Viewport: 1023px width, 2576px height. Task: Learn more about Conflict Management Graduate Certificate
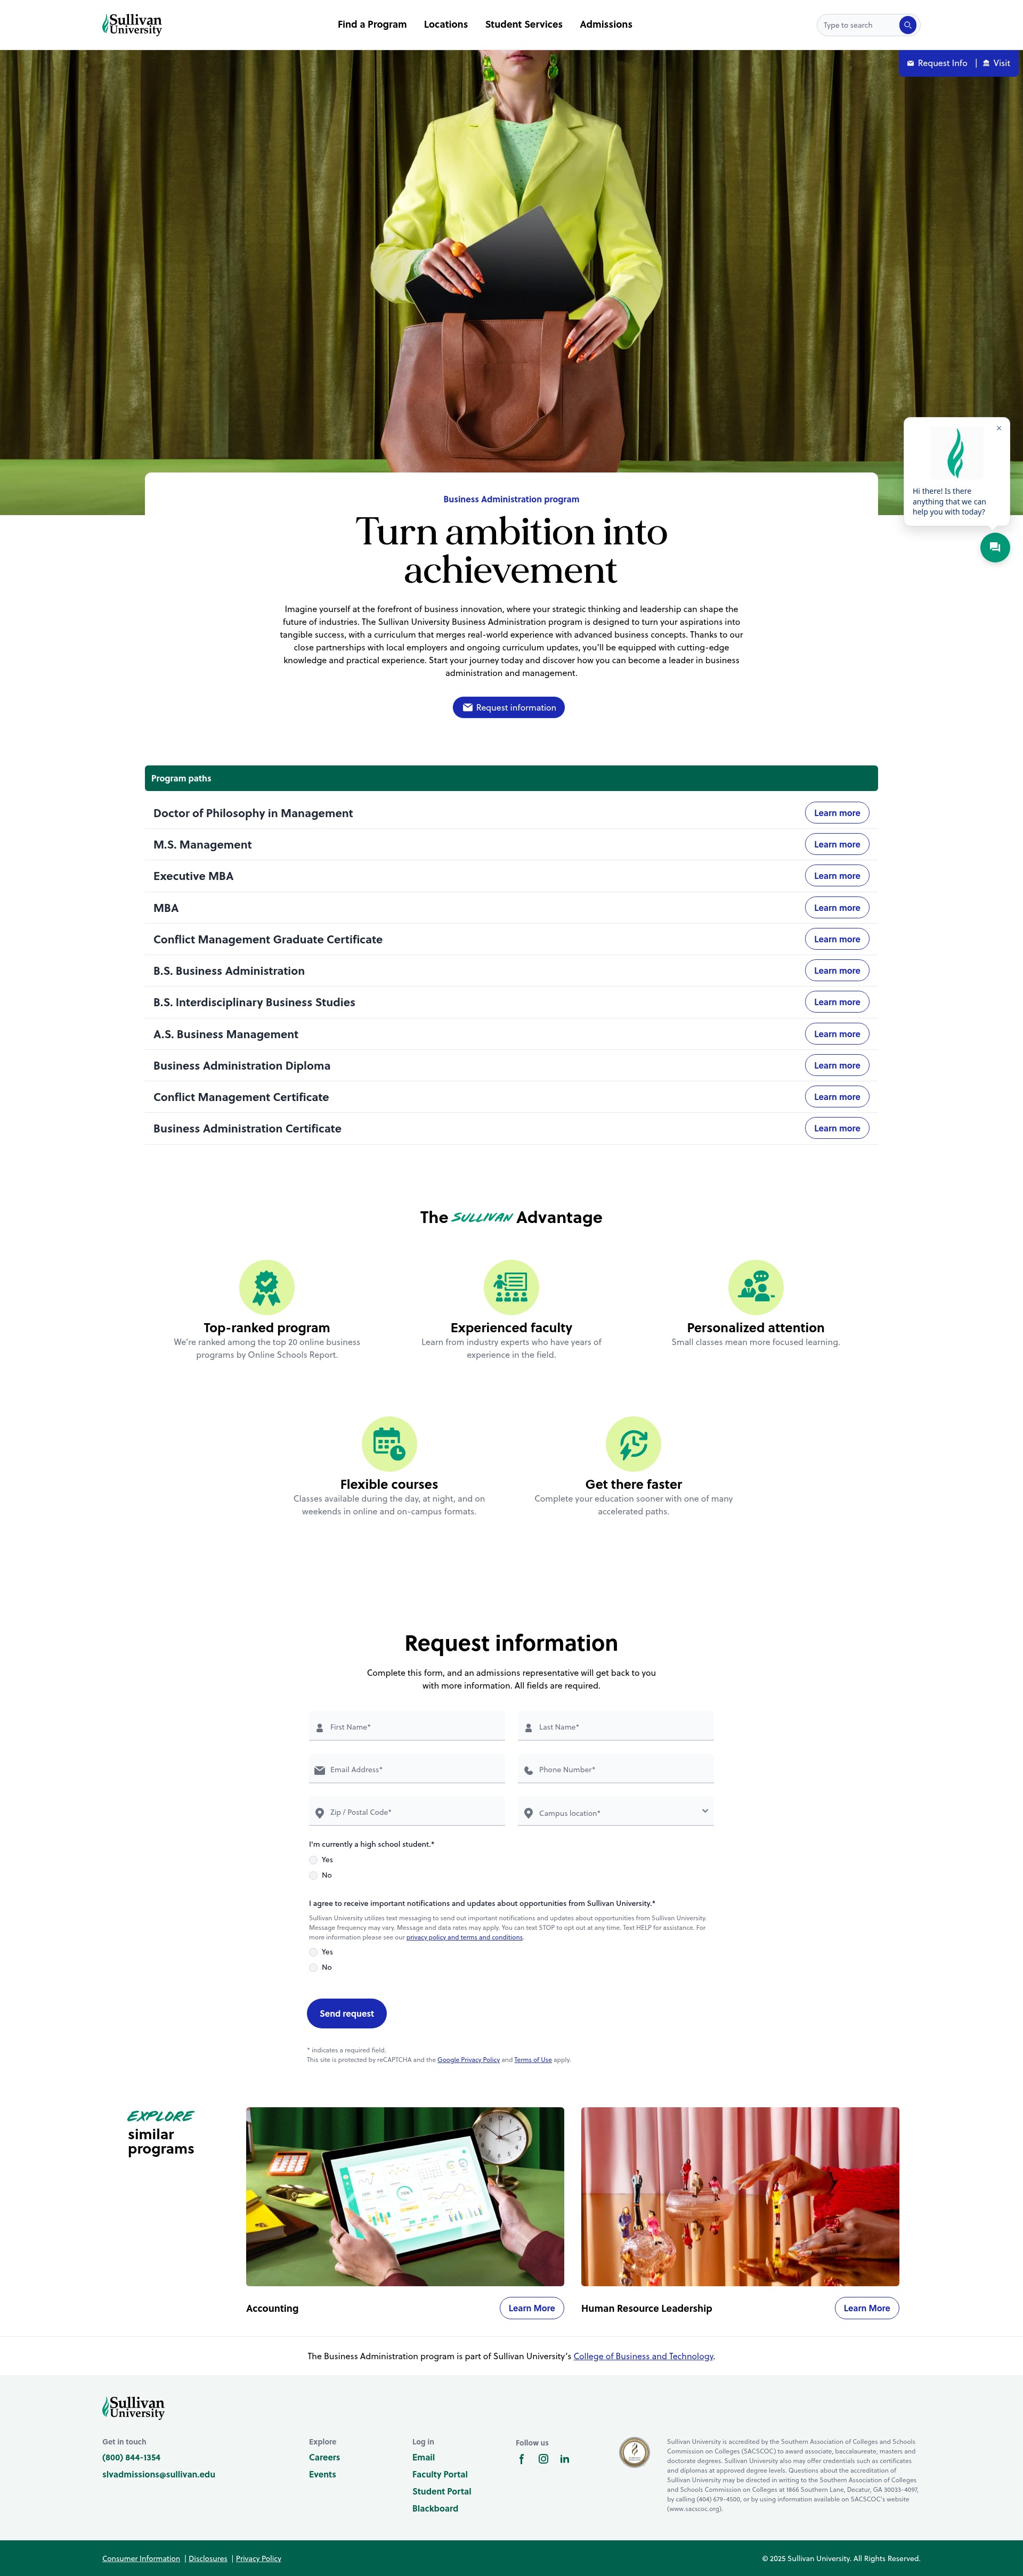(x=837, y=939)
